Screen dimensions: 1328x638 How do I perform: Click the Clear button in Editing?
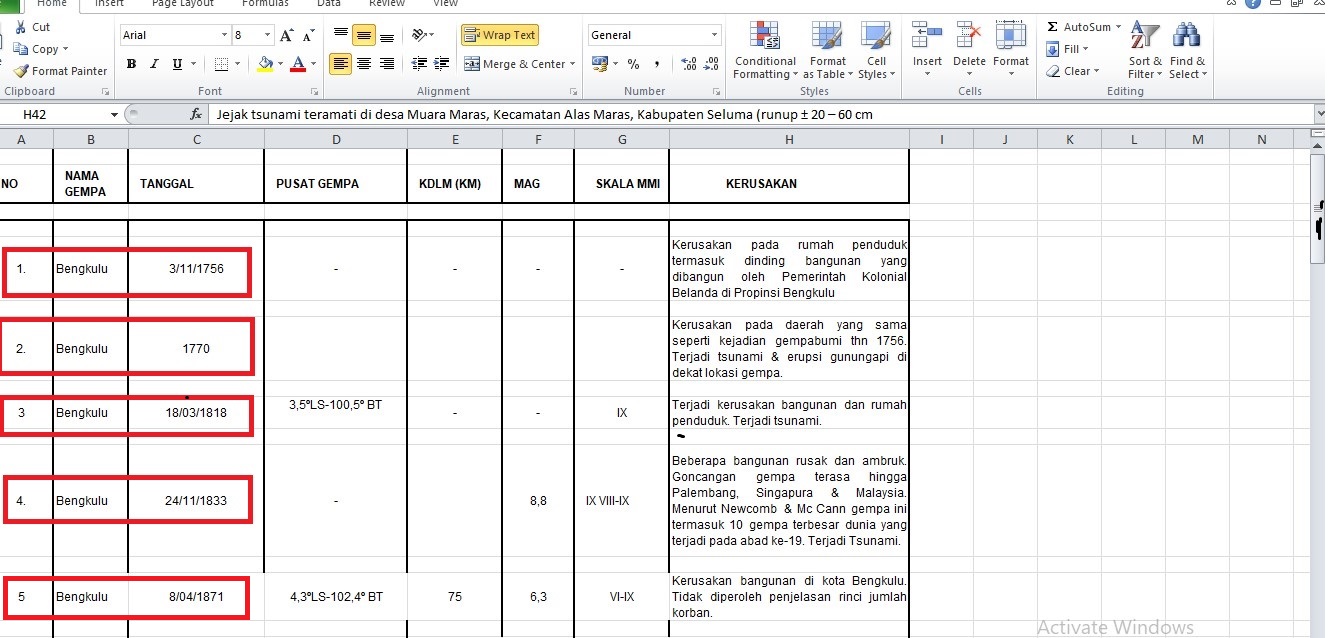(1071, 71)
